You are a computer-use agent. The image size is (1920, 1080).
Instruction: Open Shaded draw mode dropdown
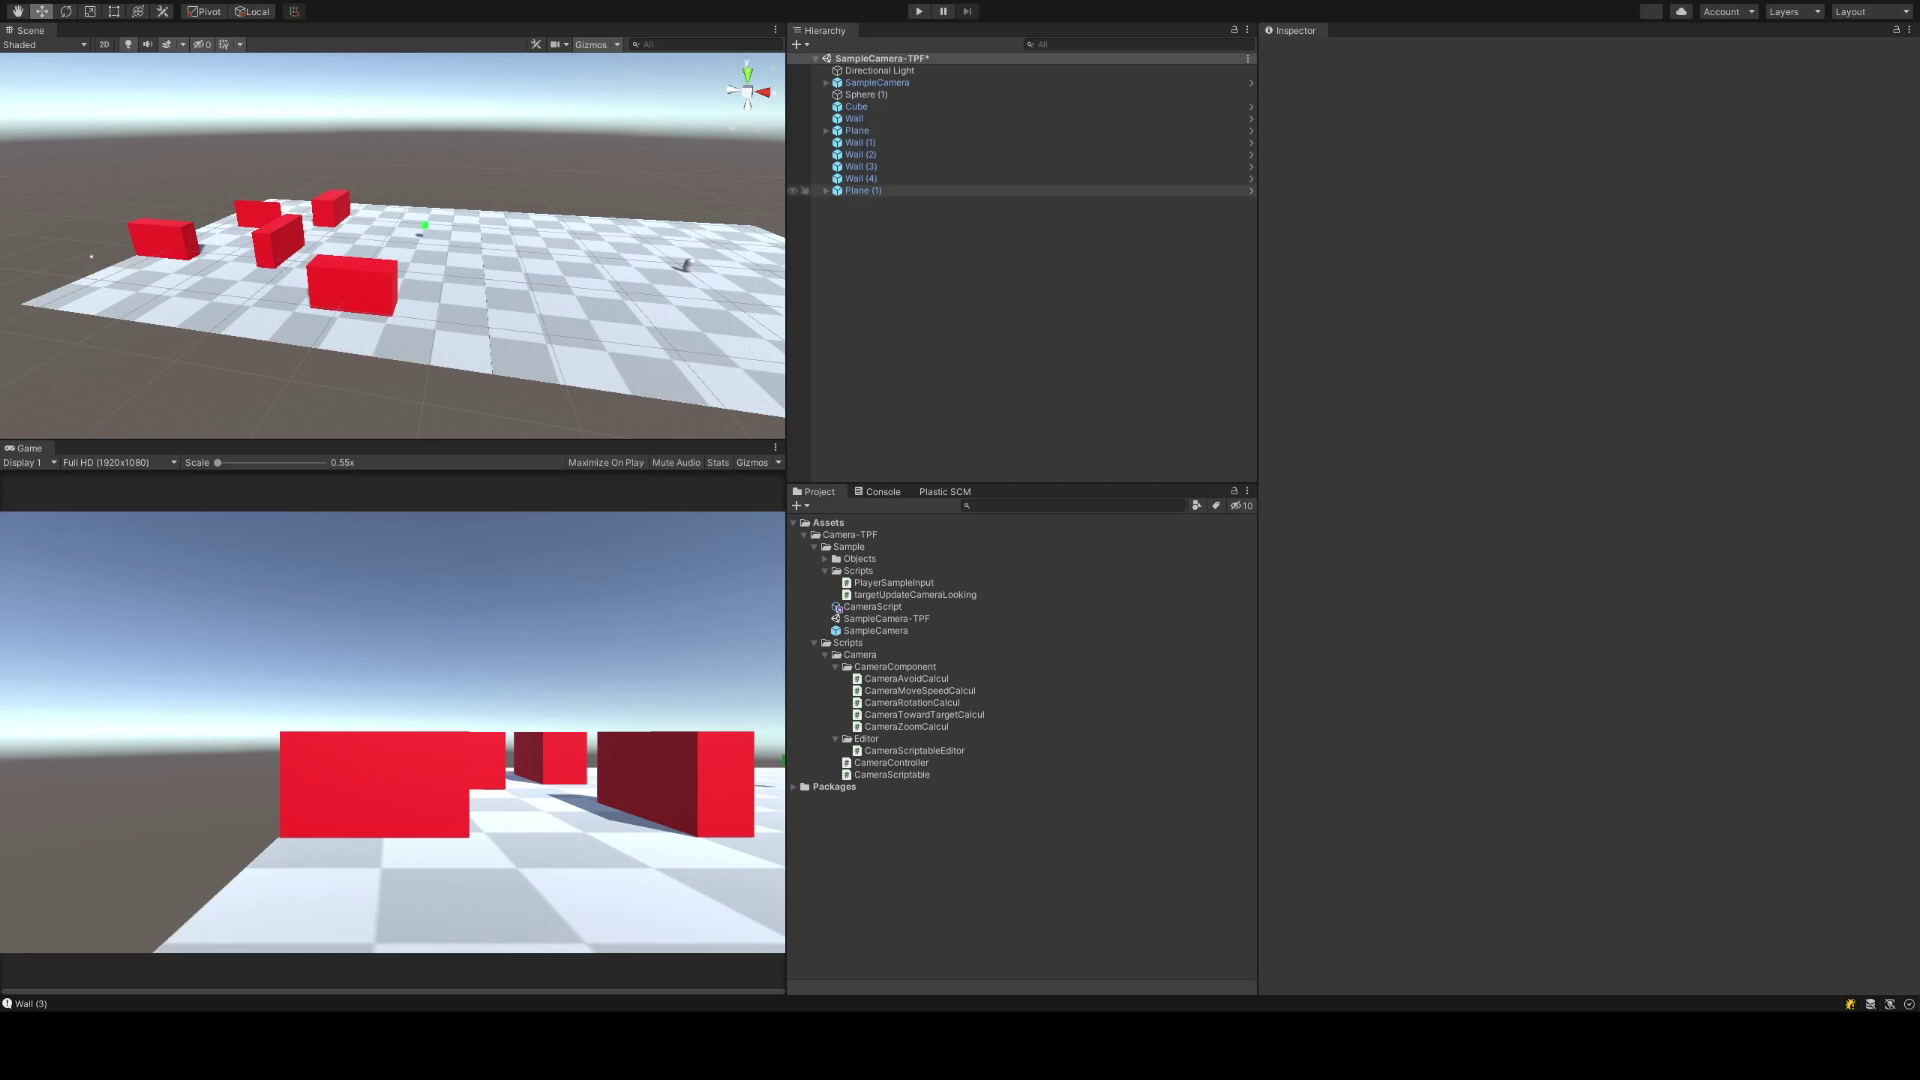[x=45, y=44]
